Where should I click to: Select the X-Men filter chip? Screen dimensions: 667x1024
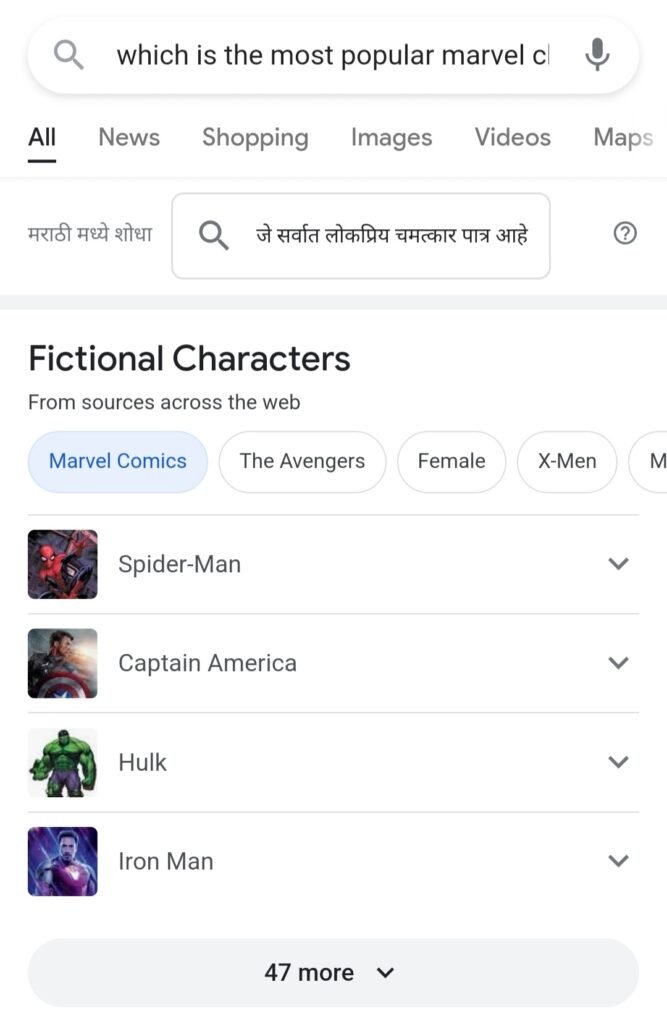tap(567, 461)
